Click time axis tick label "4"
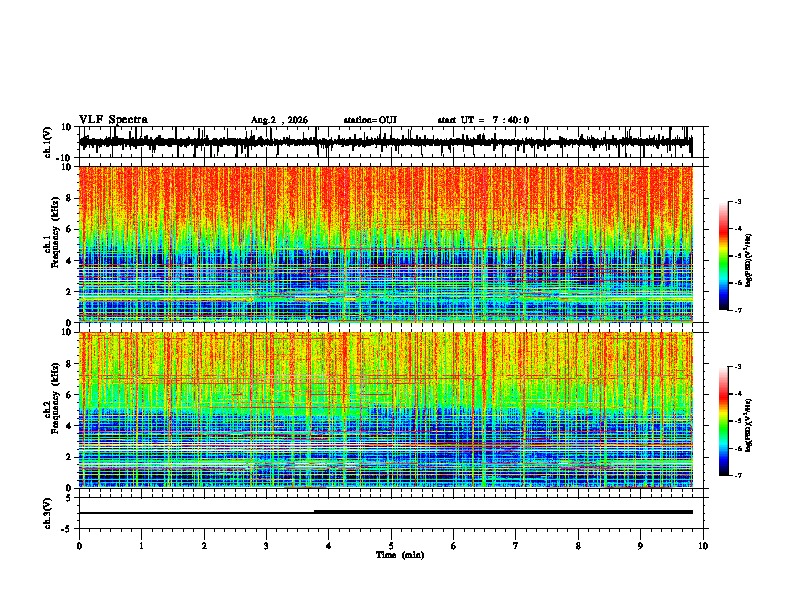792x612 pixels. (x=329, y=546)
